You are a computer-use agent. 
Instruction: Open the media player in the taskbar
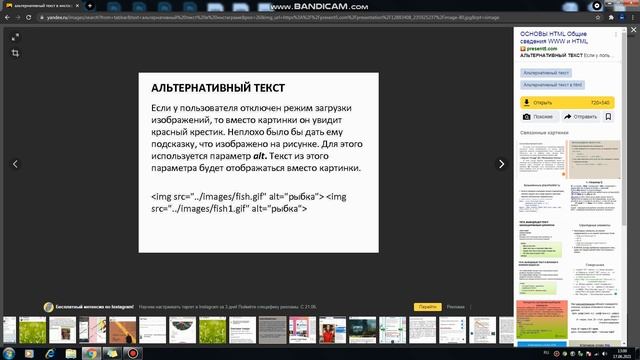[x=29, y=353]
